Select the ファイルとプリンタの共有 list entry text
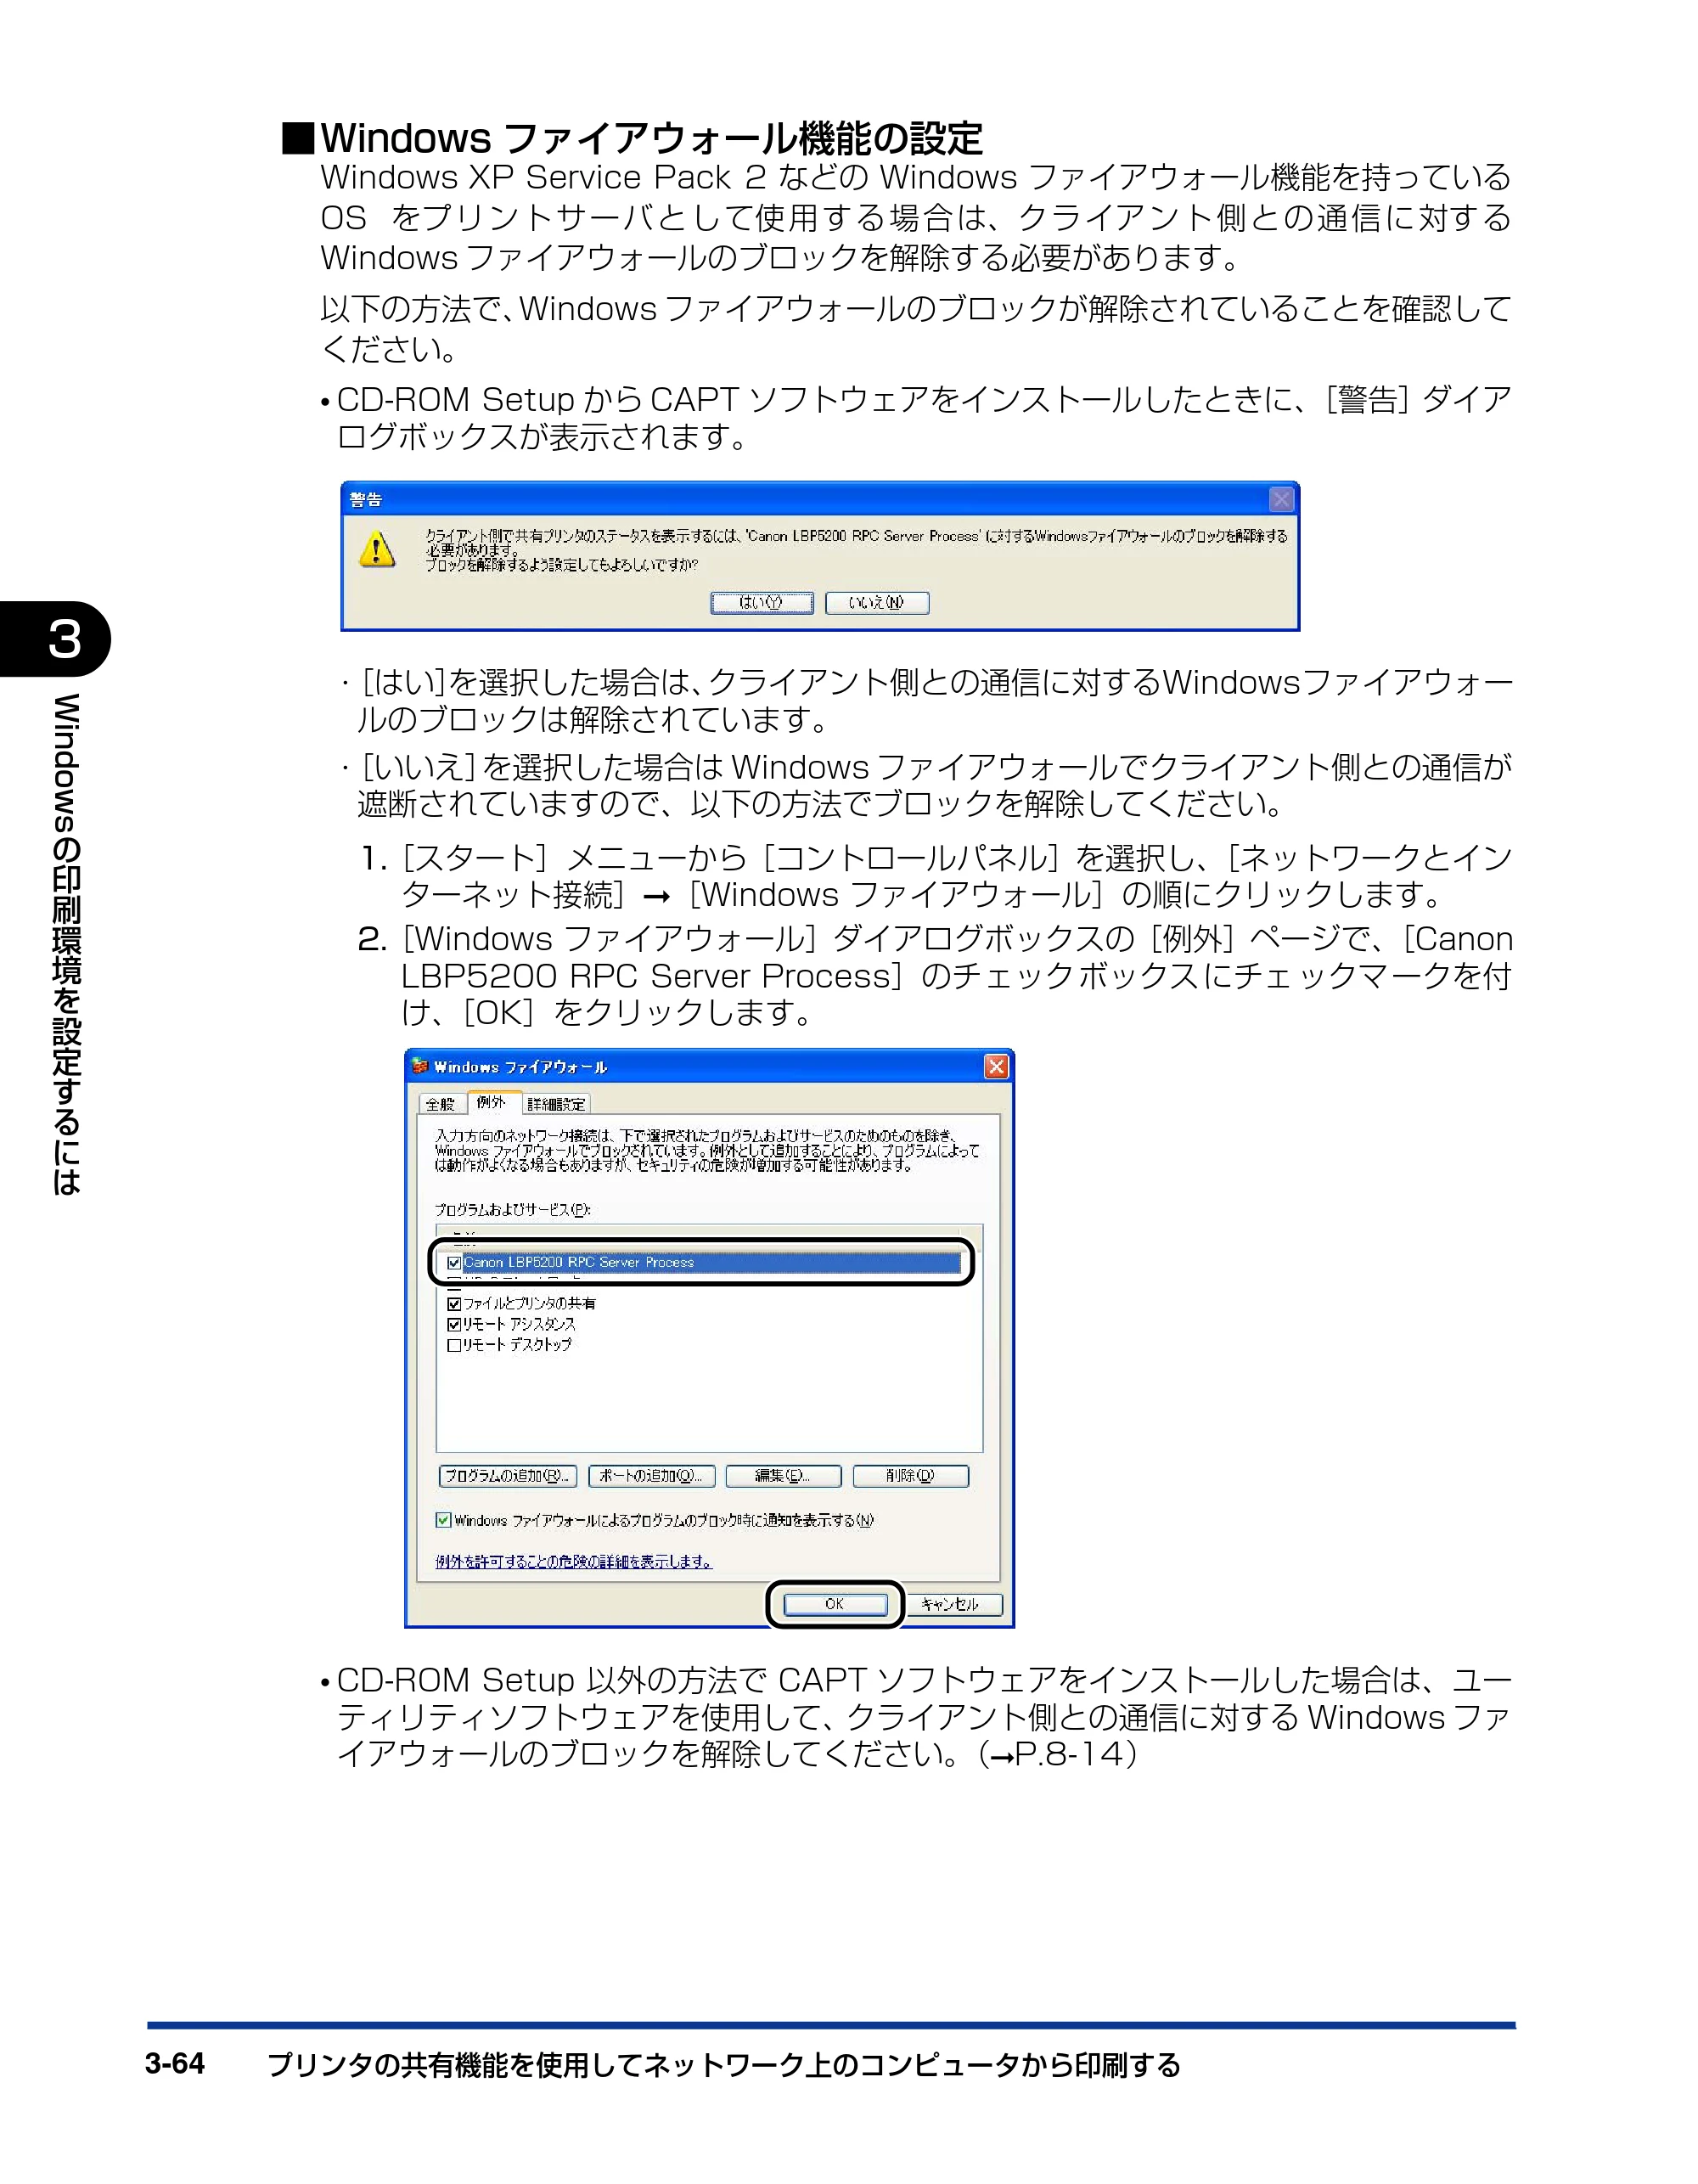The height and width of the screenshot is (2184, 1698). (x=529, y=1303)
